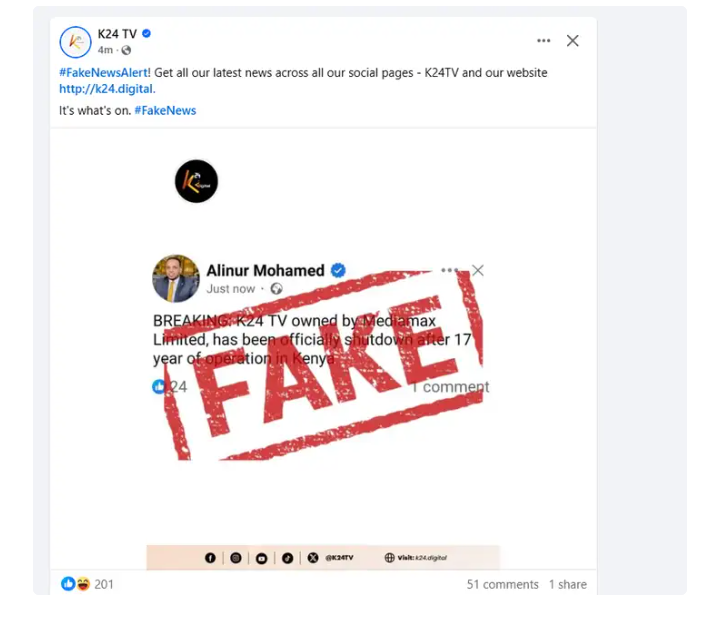This screenshot has width=720, height=617.
Task: Click the K24 TV profile avatar
Action: point(76,41)
